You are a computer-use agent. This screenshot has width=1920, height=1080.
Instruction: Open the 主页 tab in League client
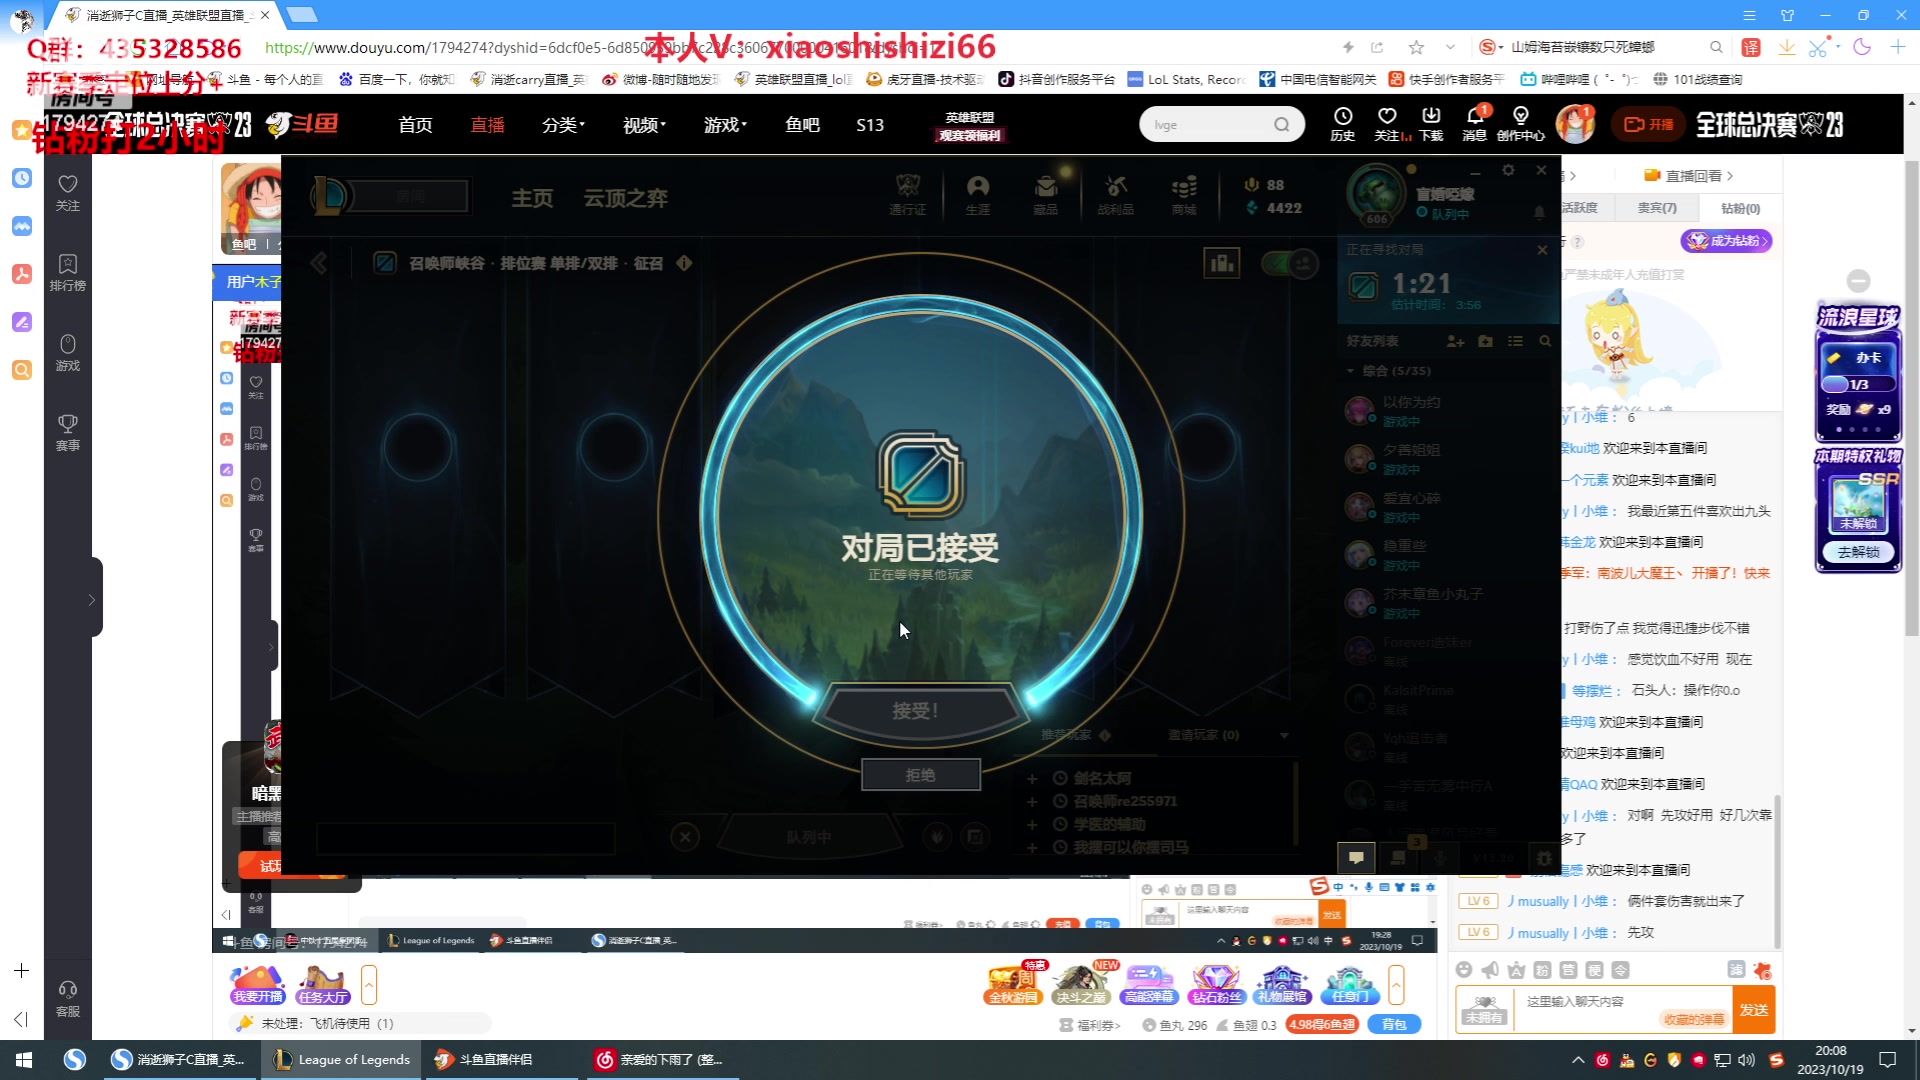pos(532,198)
